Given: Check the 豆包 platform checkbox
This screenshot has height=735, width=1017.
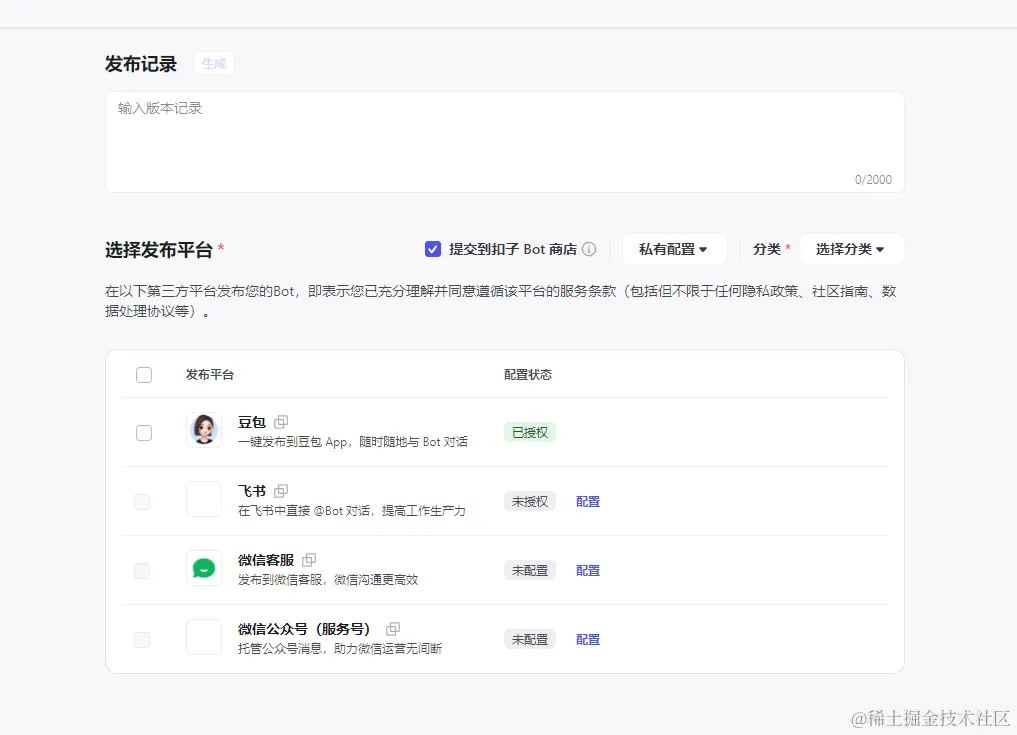Looking at the screenshot, I should (144, 433).
